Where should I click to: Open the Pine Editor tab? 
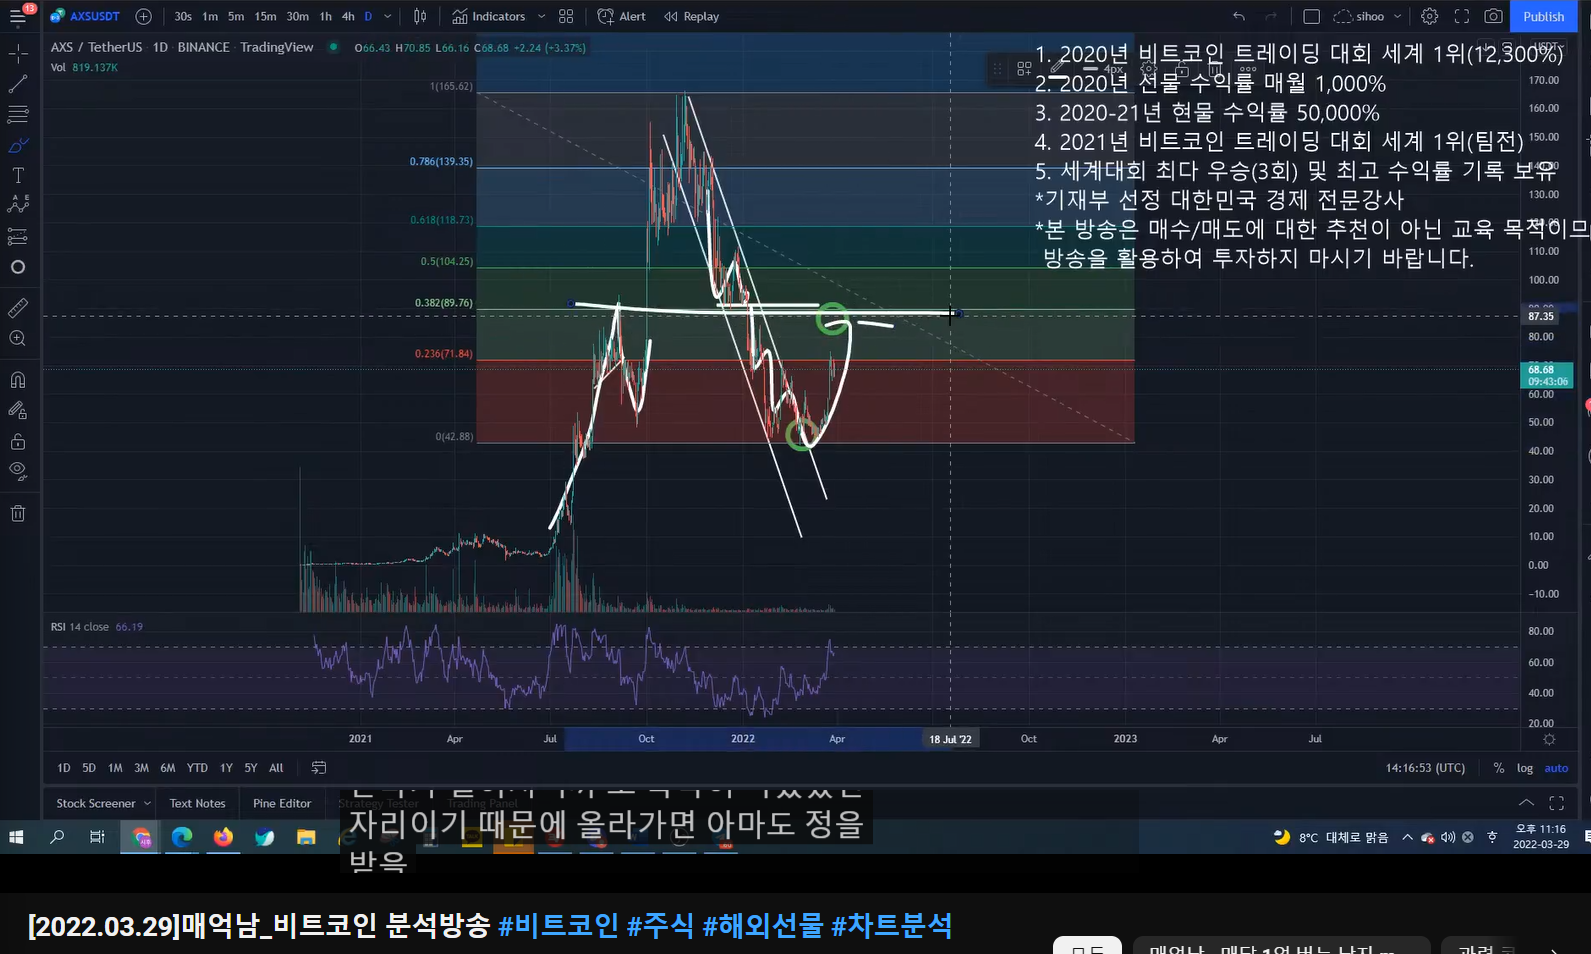[x=282, y=803]
